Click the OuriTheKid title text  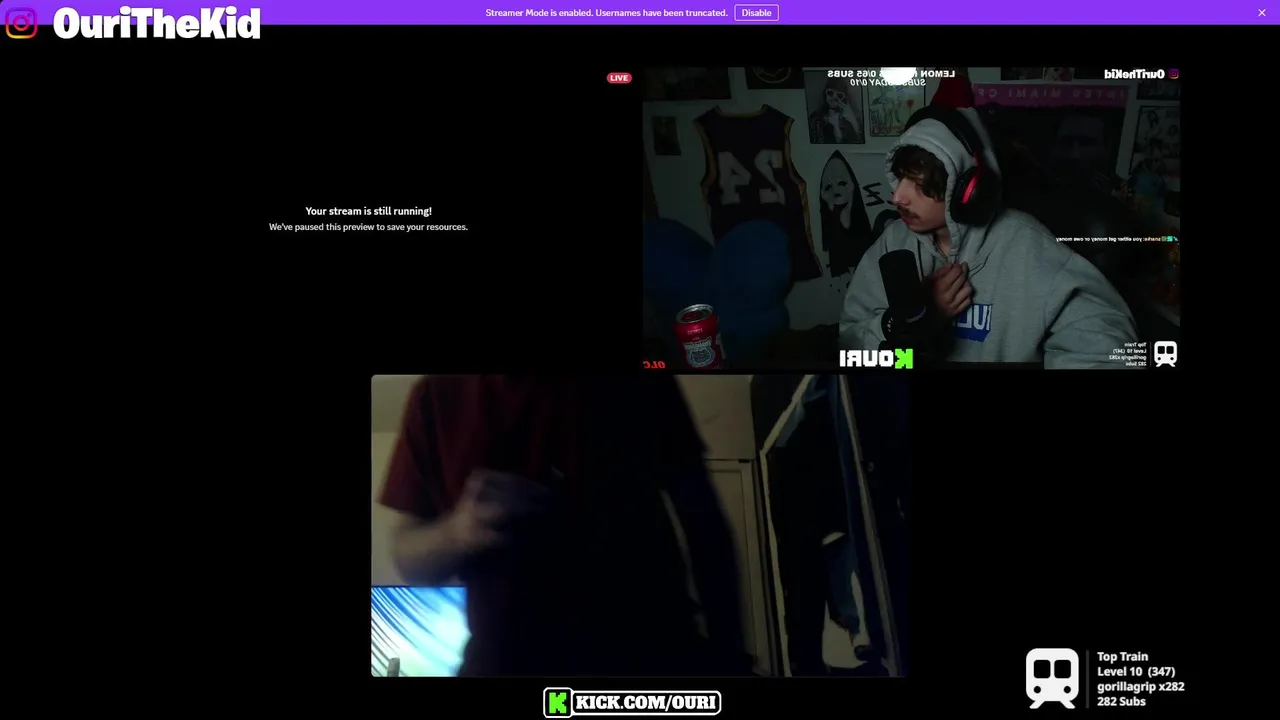(157, 24)
